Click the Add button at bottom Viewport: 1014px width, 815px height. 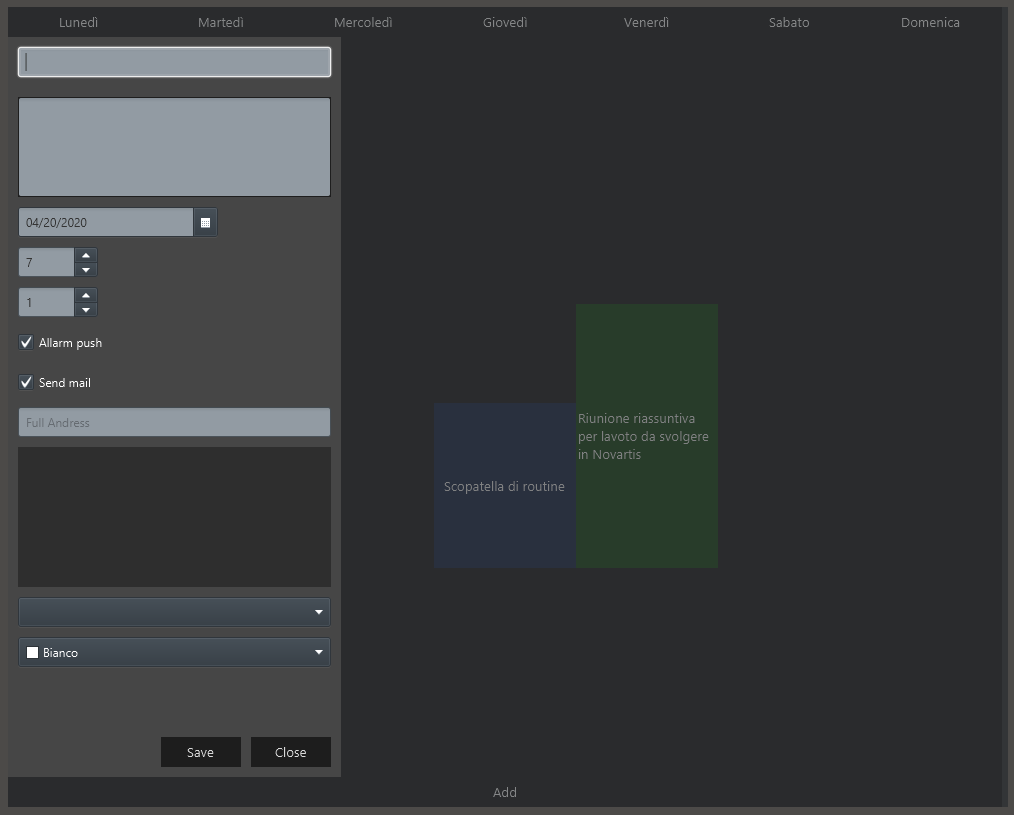click(x=504, y=792)
